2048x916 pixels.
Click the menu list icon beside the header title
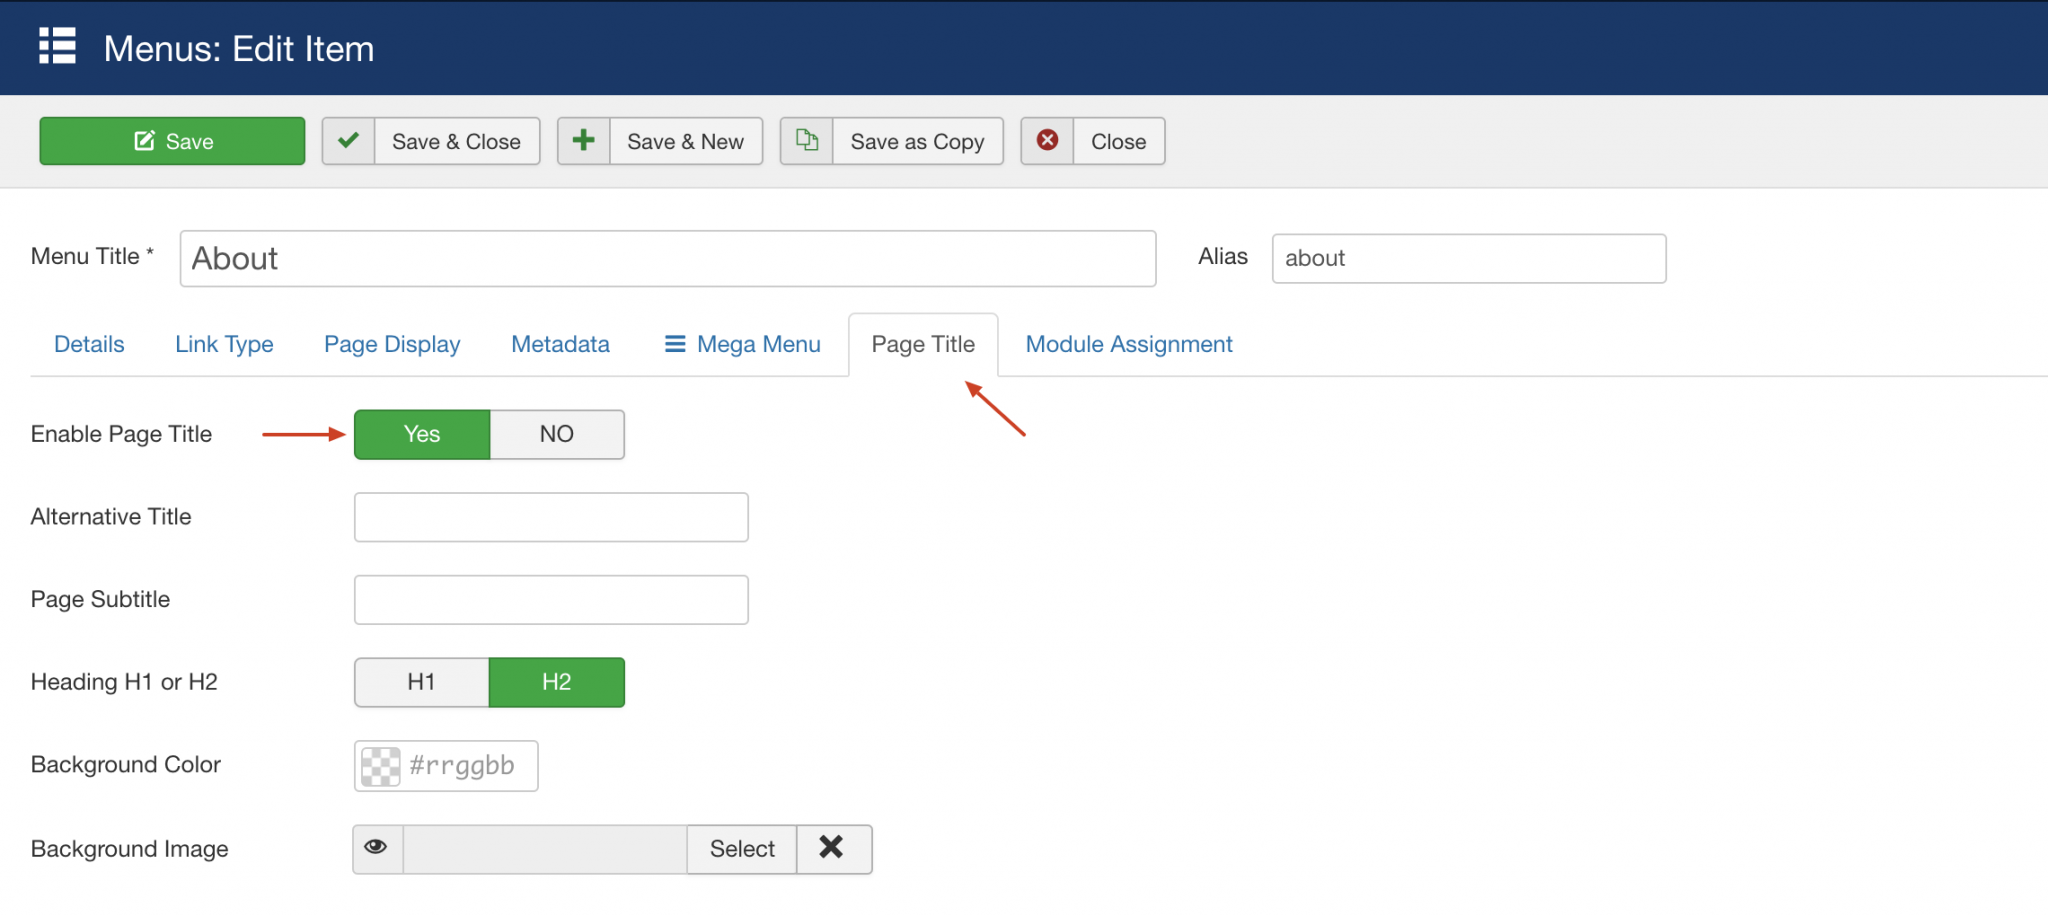[57, 47]
